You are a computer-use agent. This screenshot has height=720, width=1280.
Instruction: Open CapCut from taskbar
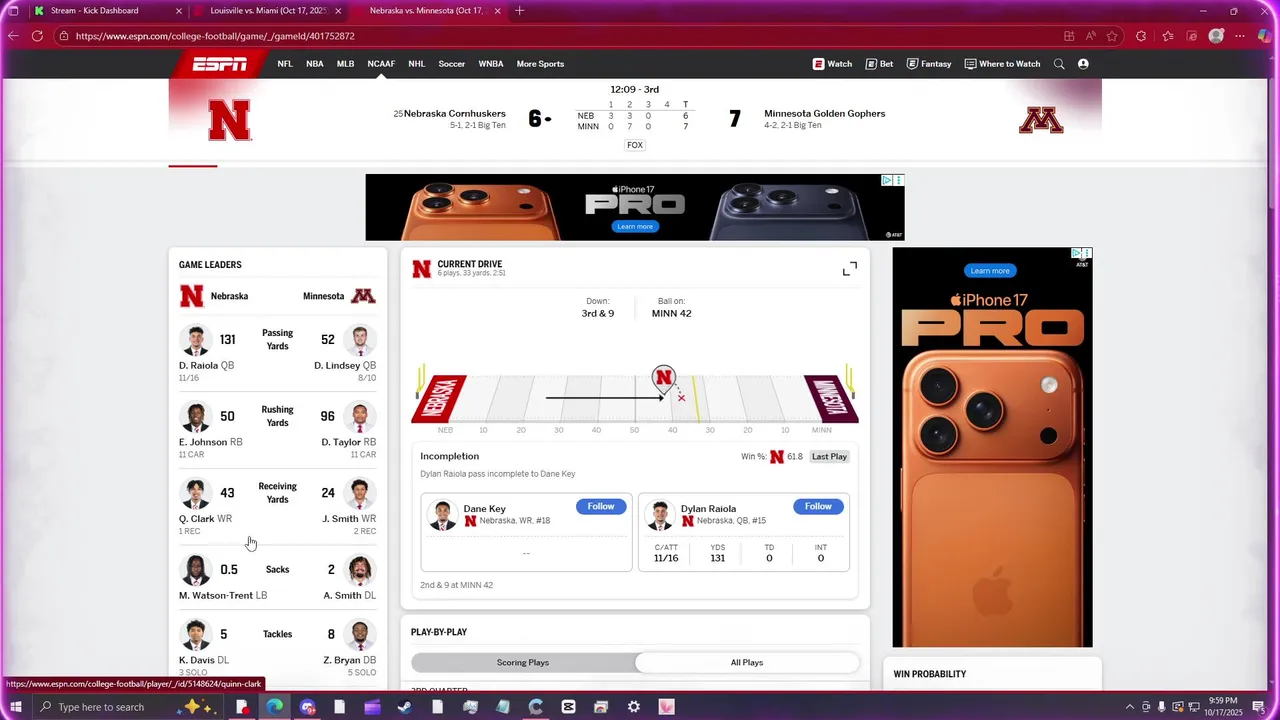click(x=569, y=707)
